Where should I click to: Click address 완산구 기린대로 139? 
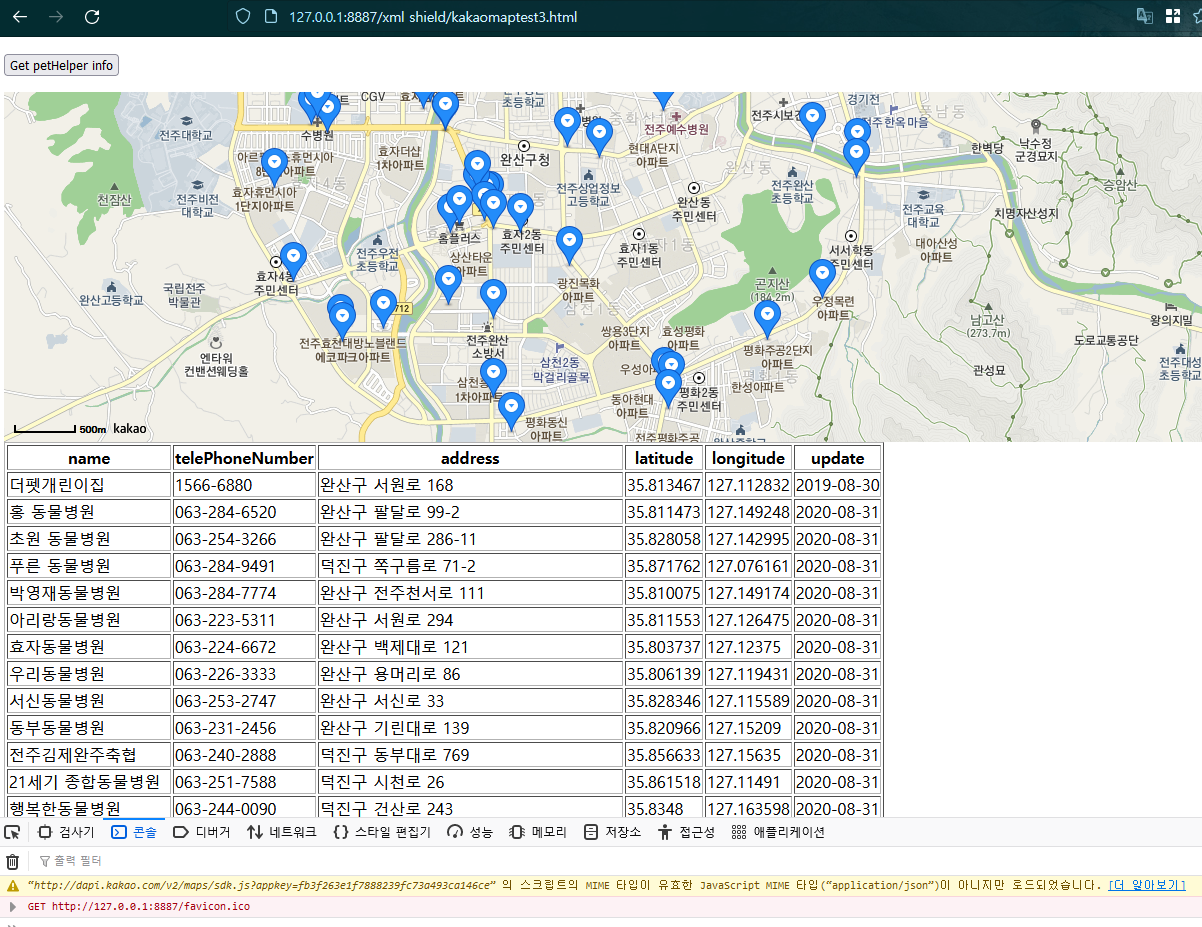coord(470,728)
